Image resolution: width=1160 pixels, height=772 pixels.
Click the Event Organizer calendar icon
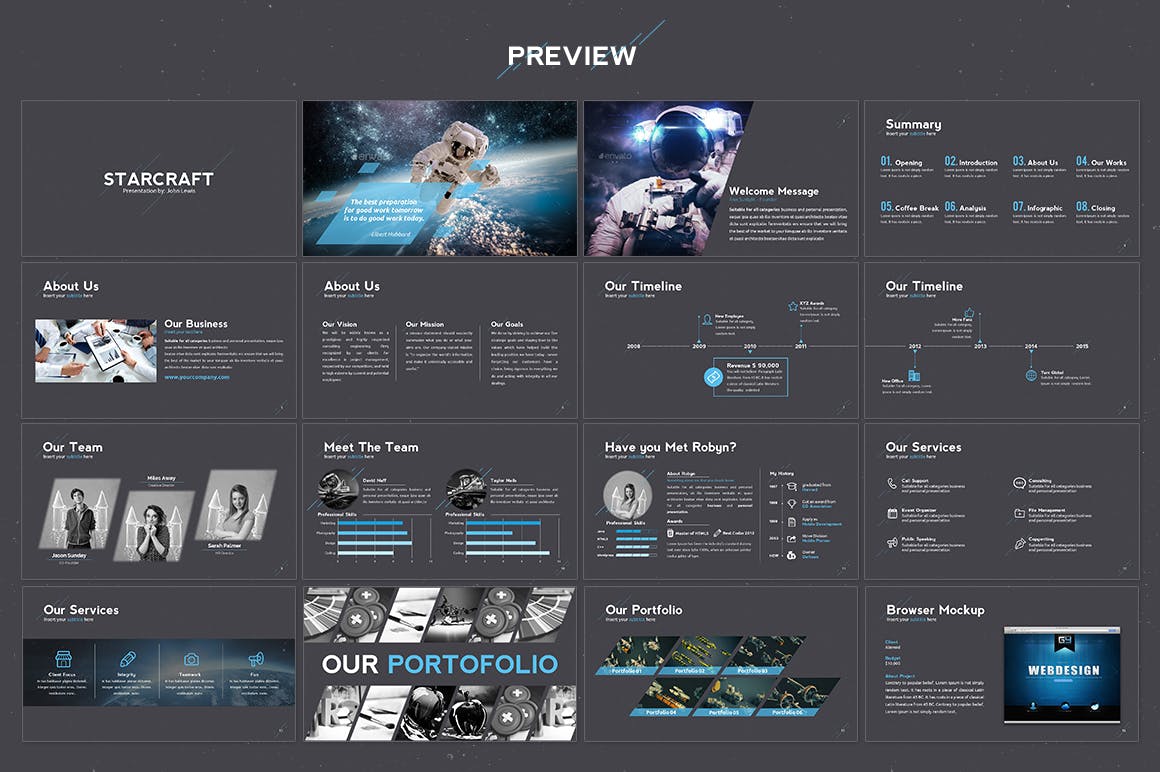click(892, 513)
